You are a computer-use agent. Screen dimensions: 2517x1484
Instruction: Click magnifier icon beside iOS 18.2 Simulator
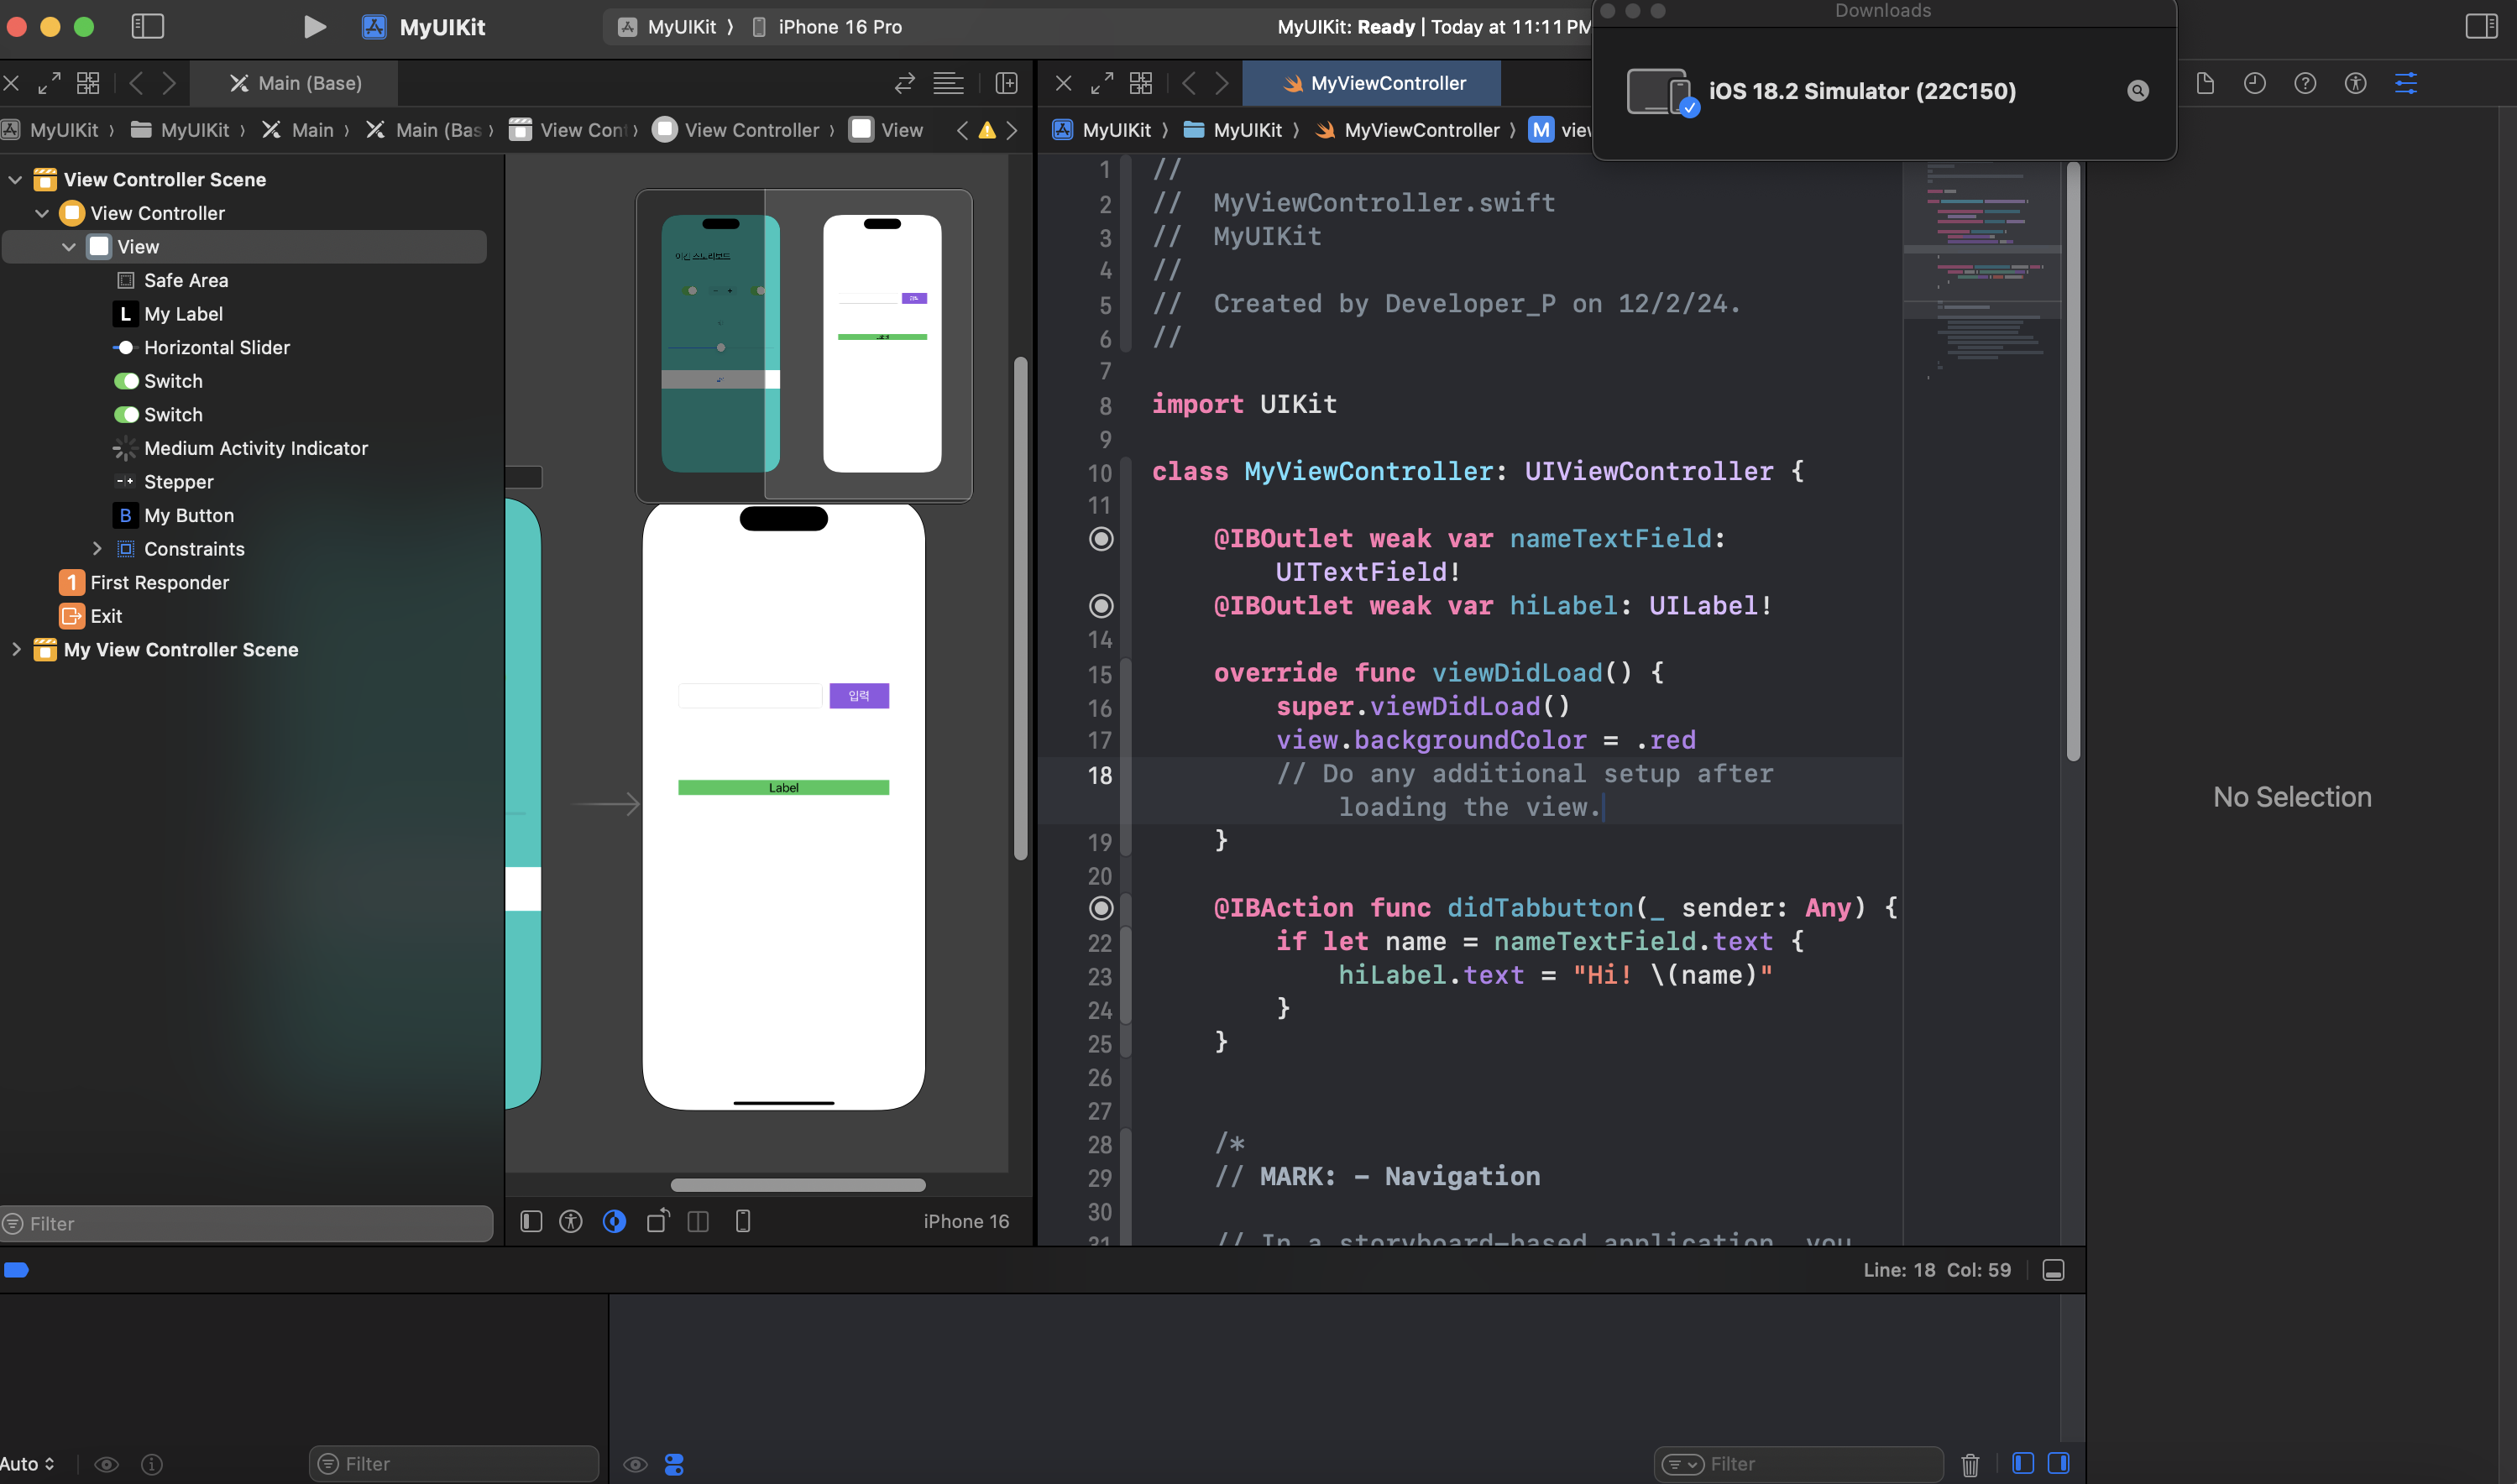[2137, 91]
